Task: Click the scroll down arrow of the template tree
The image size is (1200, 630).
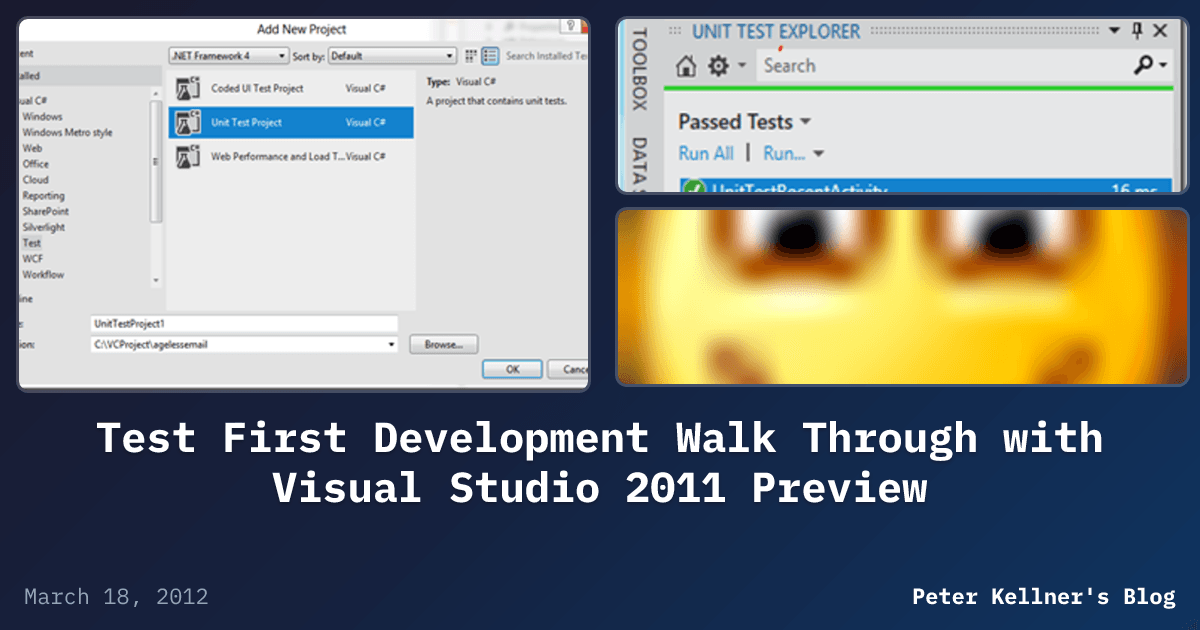Action: (155, 281)
